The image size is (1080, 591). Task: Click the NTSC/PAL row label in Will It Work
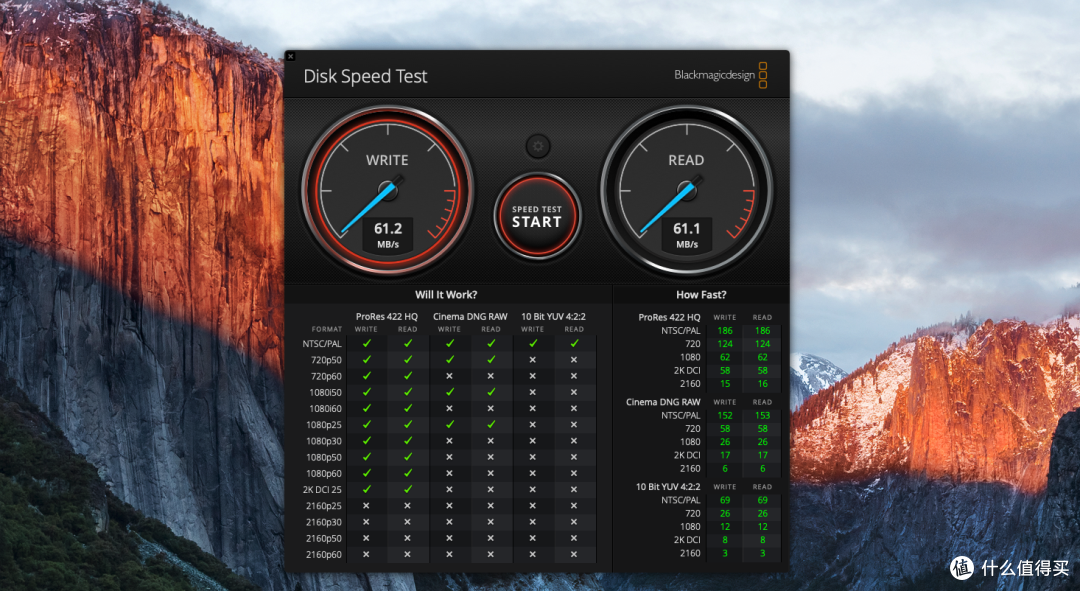tap(322, 344)
